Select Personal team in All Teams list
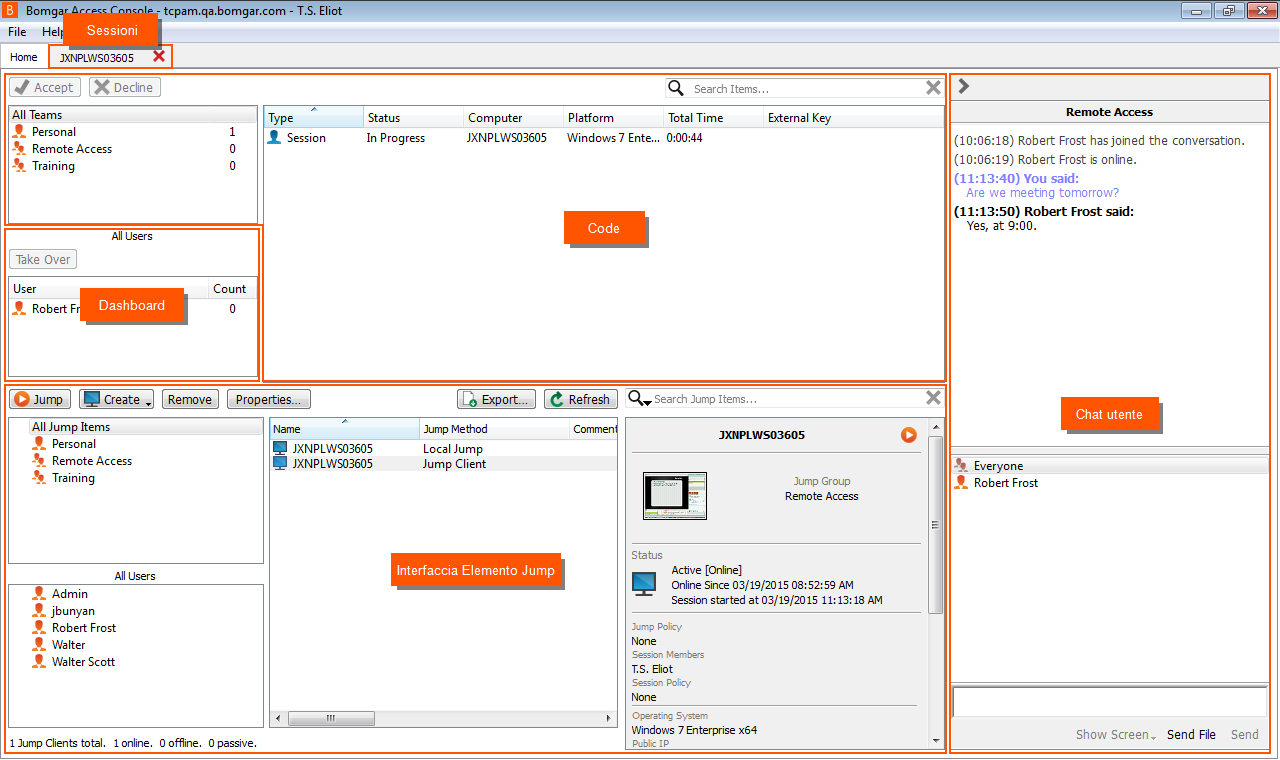The width and height of the screenshot is (1280, 760). [x=53, y=132]
